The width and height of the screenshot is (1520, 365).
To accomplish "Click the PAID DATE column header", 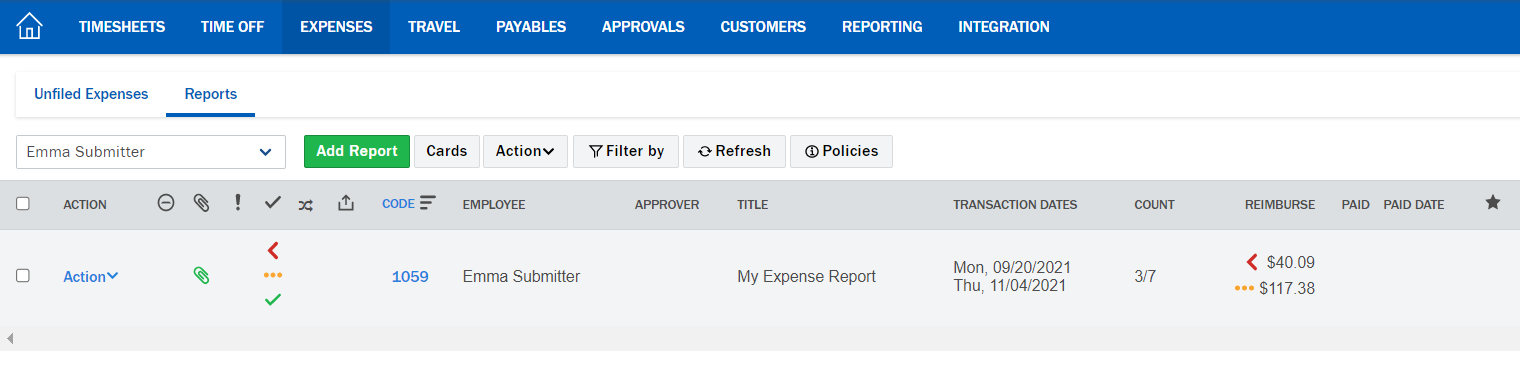I will 1414,205.
